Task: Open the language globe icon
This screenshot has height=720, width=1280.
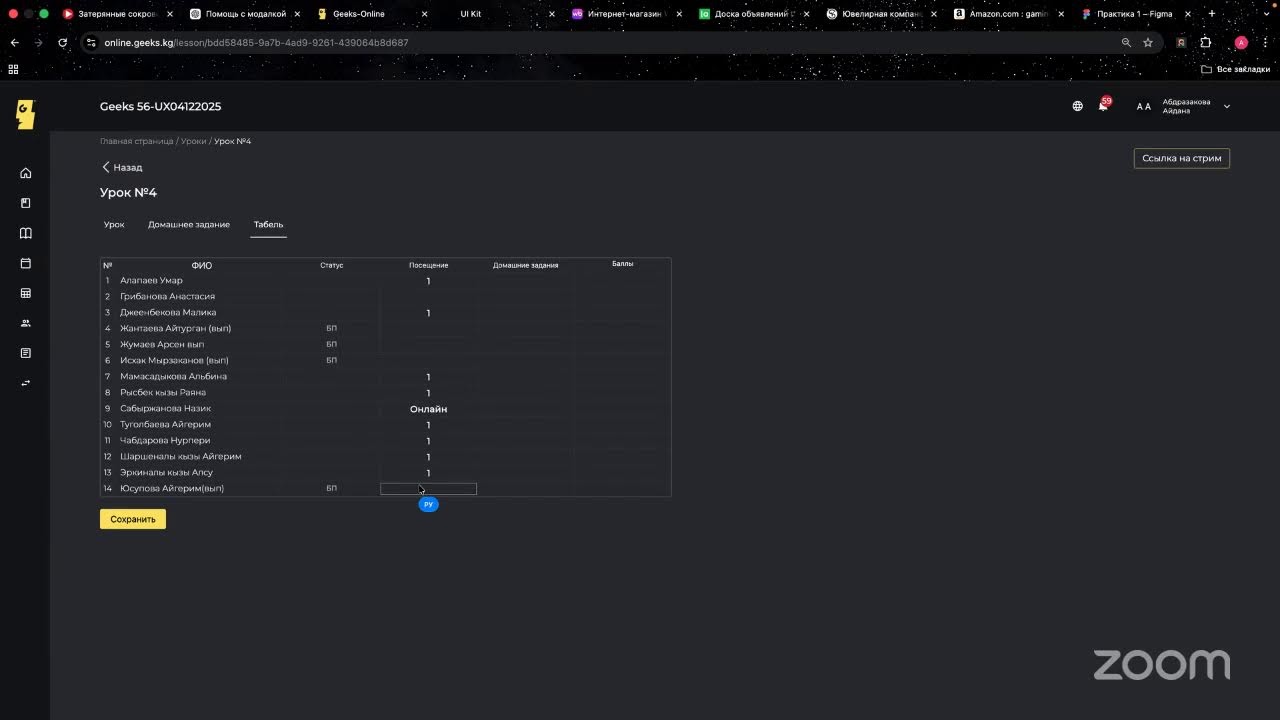Action: (x=1077, y=106)
